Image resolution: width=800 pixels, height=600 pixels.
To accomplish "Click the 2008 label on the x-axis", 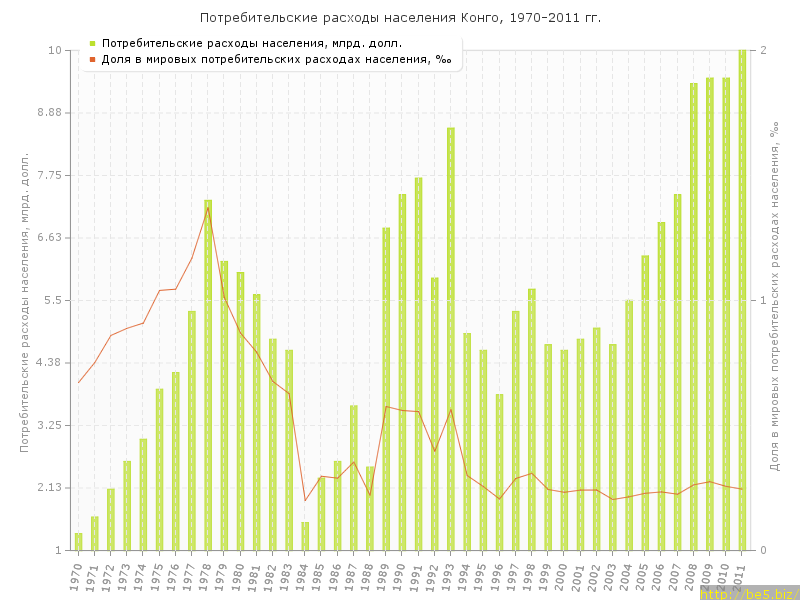I will click(x=692, y=577).
